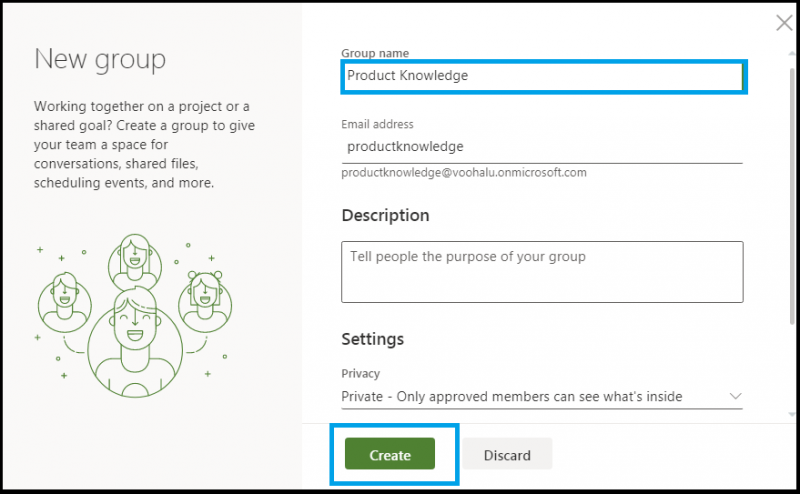The width and height of the screenshot is (800, 494).
Task: Click the Email address label
Action: [x=377, y=124]
